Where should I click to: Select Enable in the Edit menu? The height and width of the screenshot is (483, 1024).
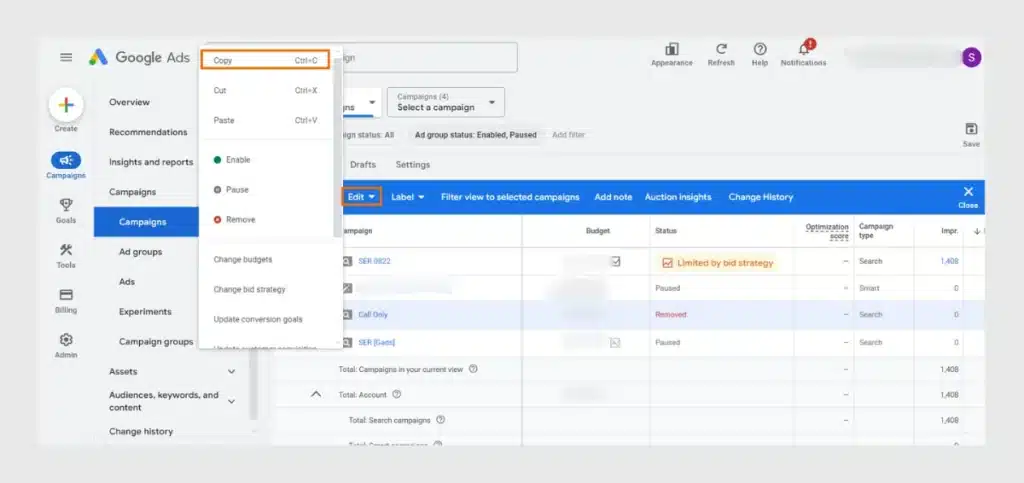pos(265,160)
